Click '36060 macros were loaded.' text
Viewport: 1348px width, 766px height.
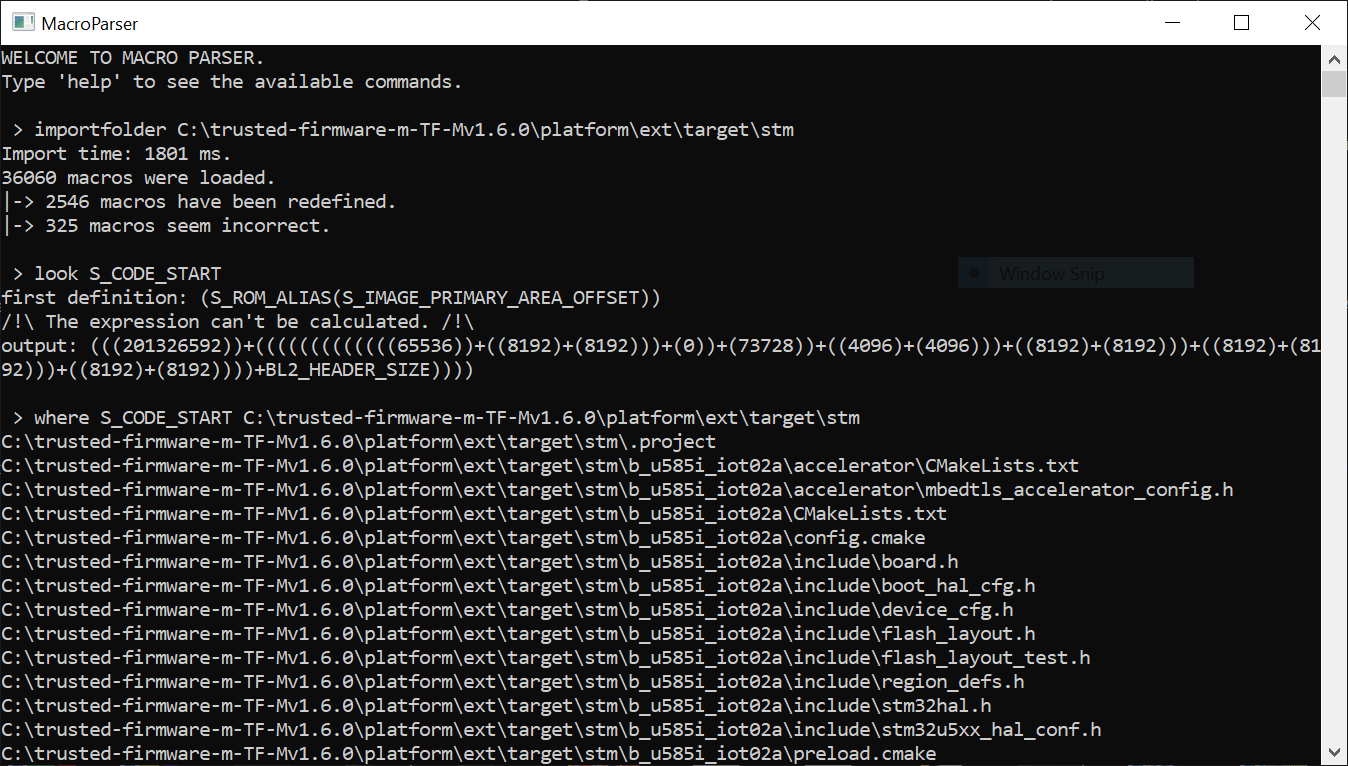[138, 178]
